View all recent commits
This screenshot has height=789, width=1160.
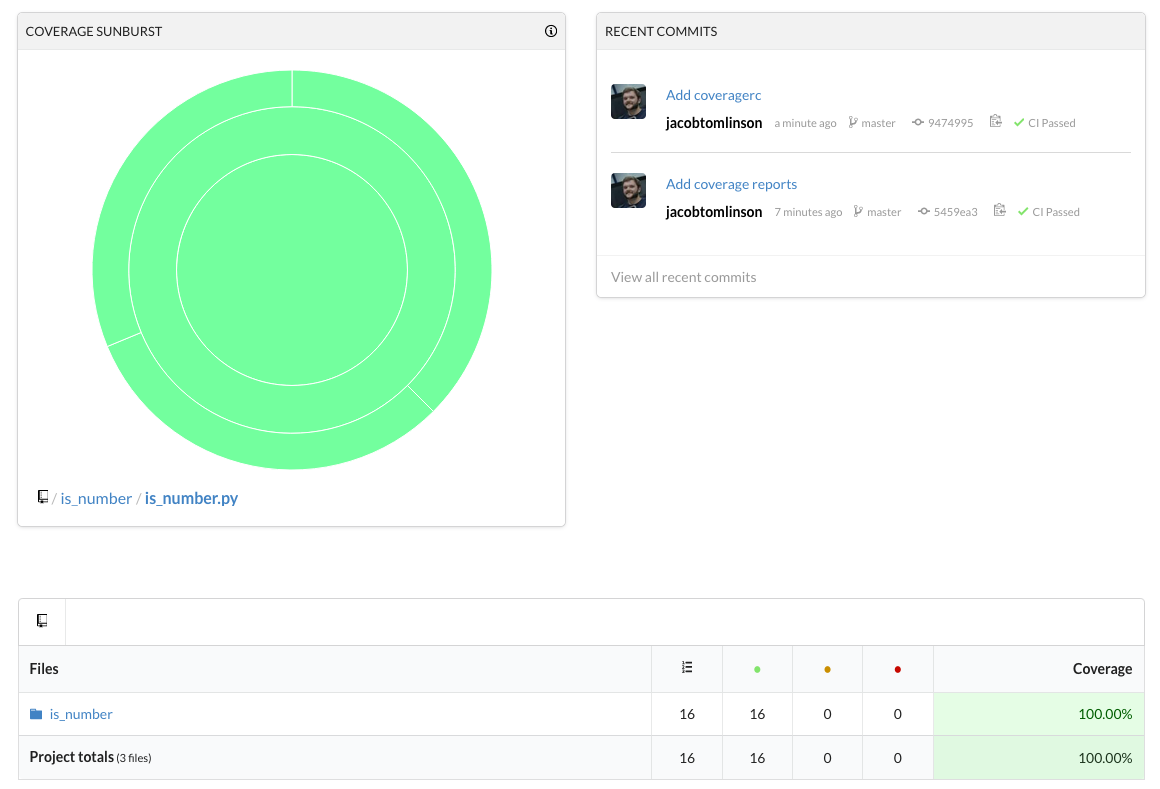683,277
